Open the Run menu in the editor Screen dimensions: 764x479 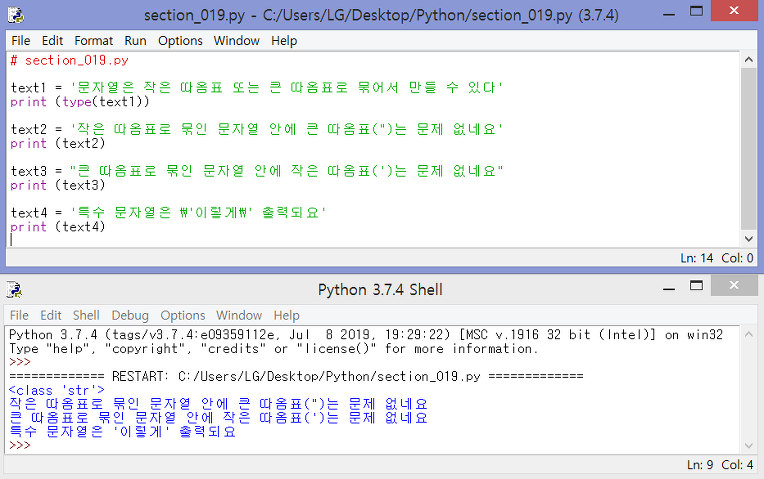pyautogui.click(x=135, y=40)
